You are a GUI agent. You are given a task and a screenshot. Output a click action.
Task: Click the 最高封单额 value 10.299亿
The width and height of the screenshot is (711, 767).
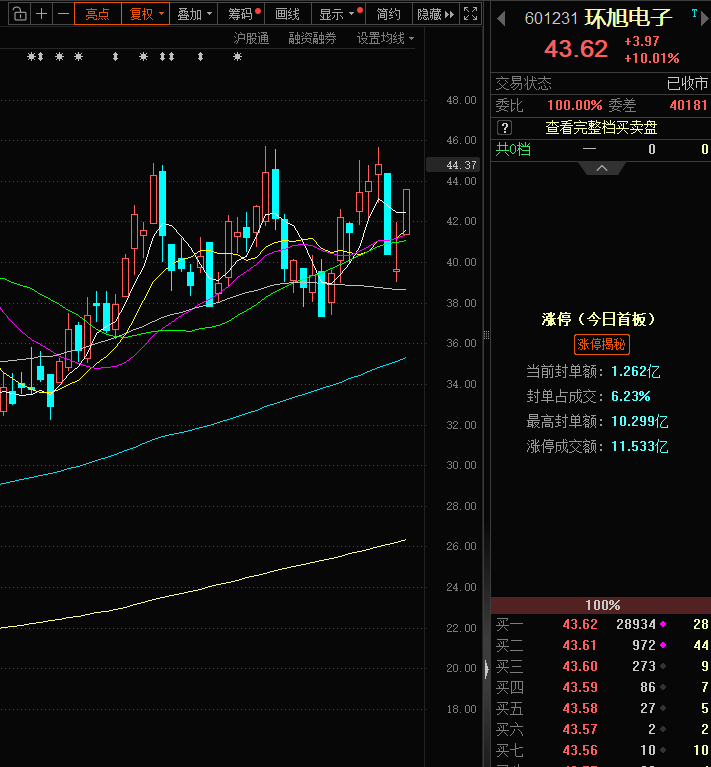(x=640, y=421)
